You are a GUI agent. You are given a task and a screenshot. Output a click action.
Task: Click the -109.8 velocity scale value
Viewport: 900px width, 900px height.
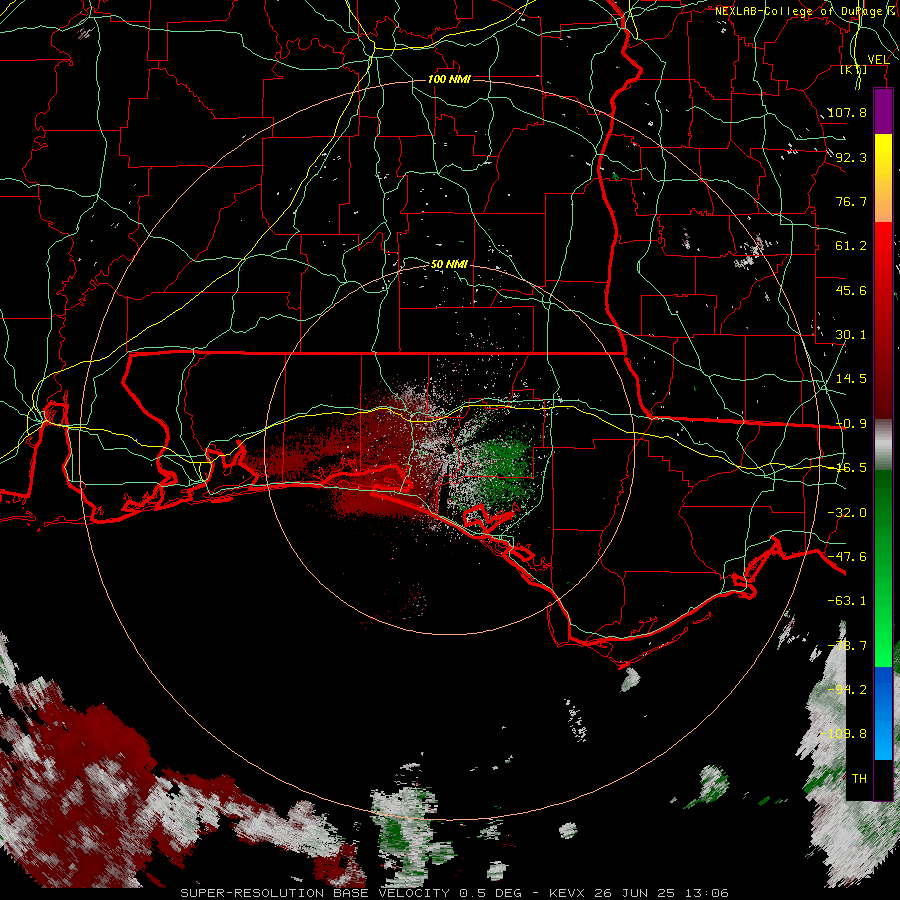(x=844, y=734)
